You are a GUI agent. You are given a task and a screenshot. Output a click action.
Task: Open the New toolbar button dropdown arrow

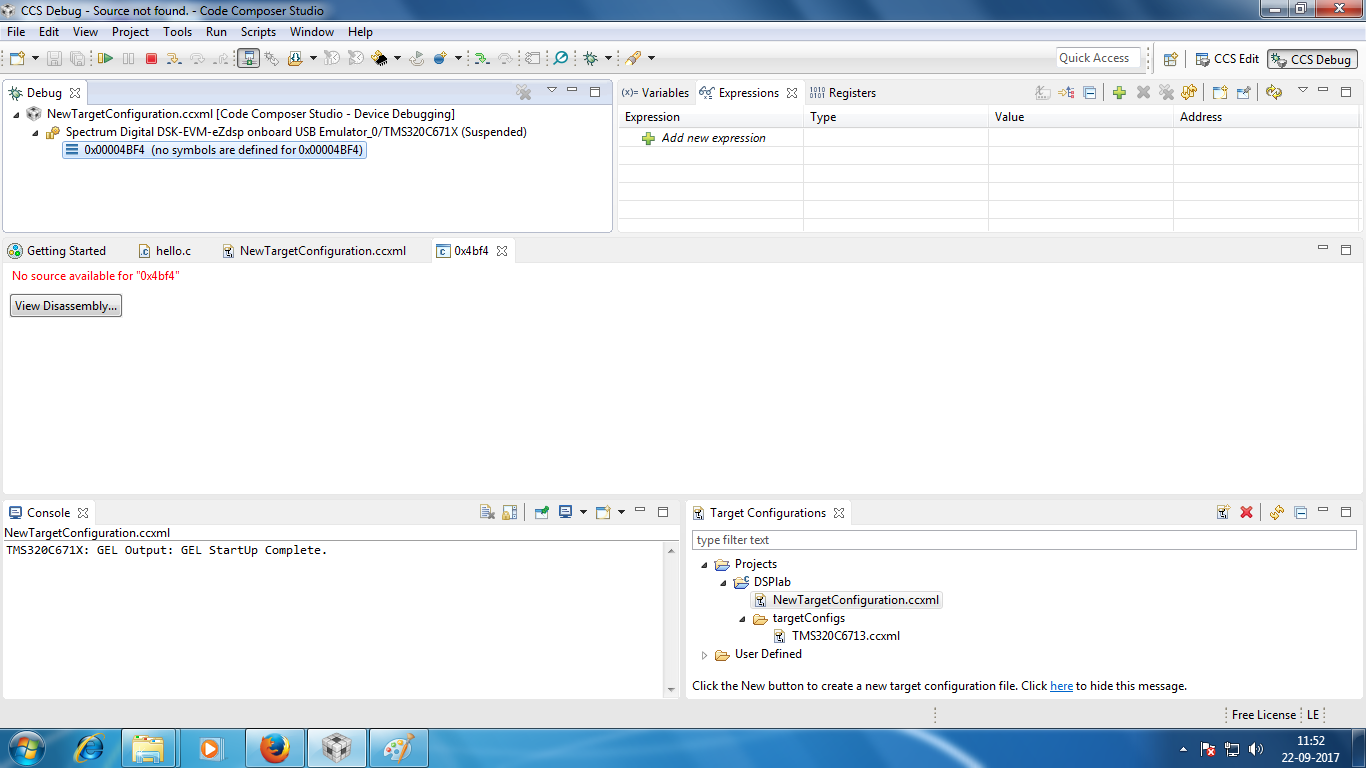coord(35,59)
